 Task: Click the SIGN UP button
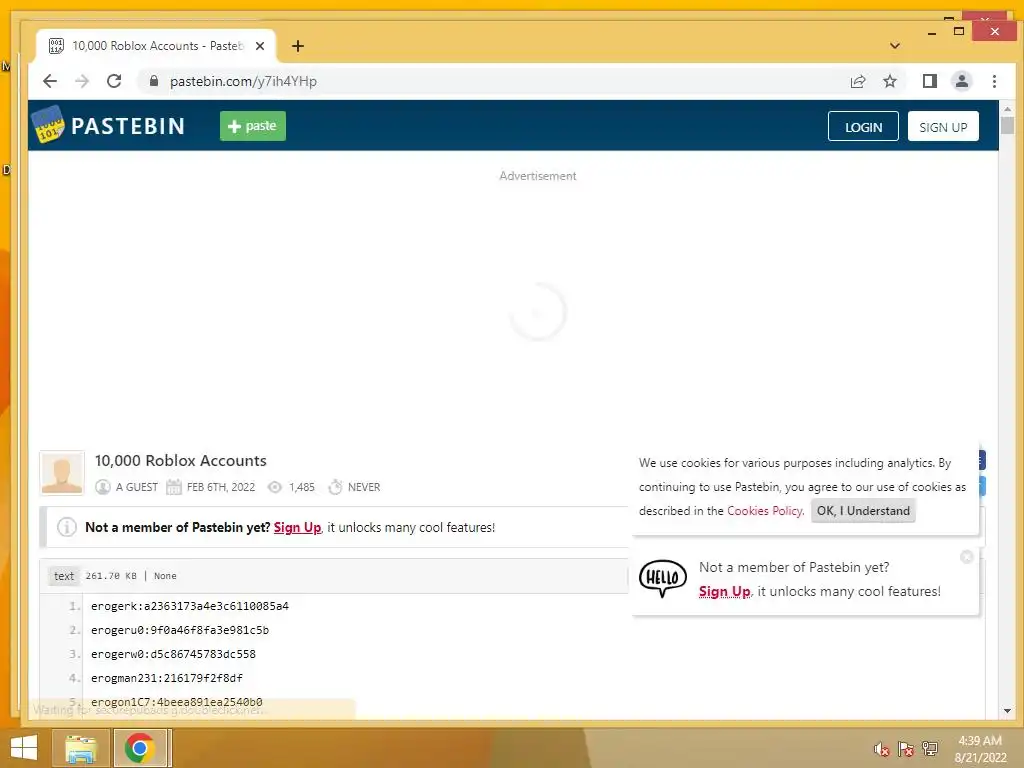tap(943, 127)
